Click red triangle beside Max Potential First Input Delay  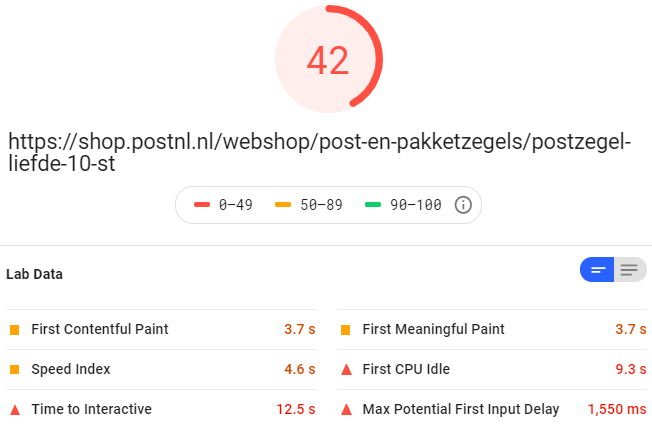click(x=346, y=410)
